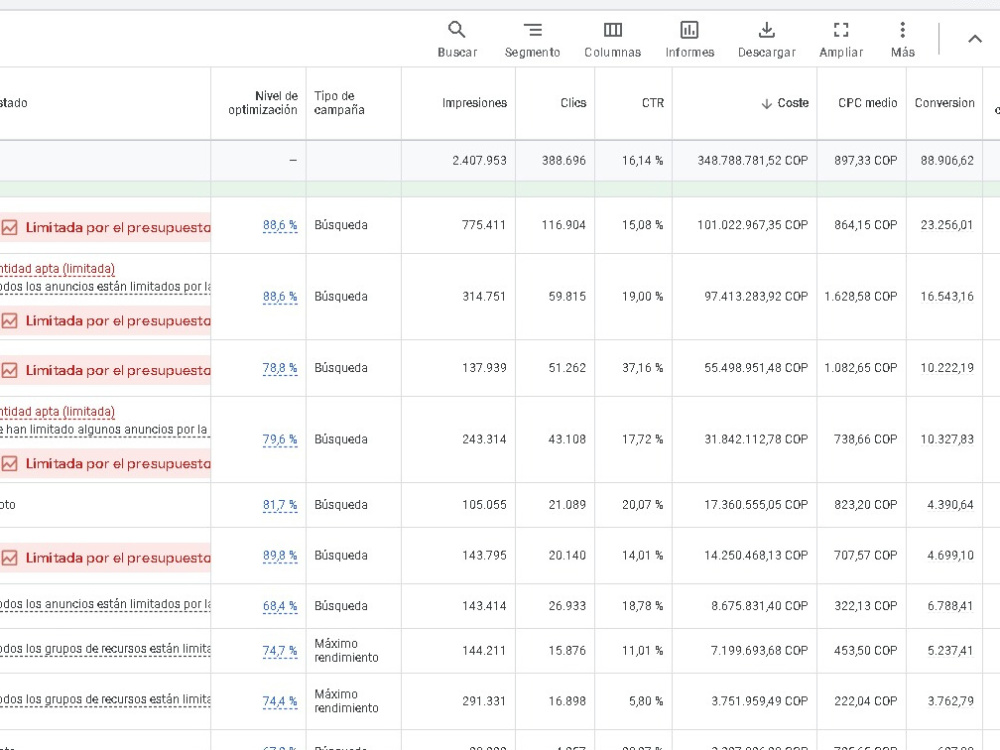Select the cost 97.413.283,92 COP

pos(756,297)
